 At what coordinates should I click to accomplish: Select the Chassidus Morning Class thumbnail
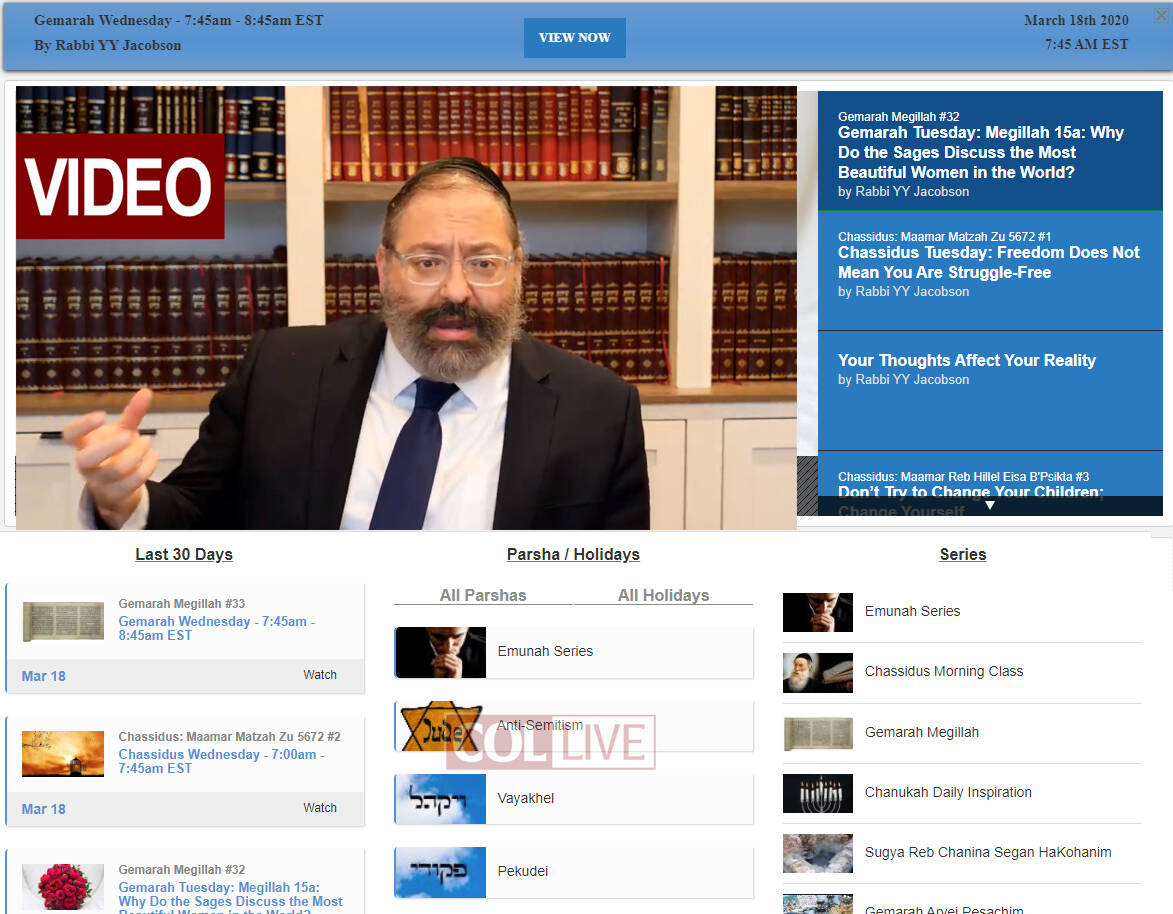(x=817, y=672)
